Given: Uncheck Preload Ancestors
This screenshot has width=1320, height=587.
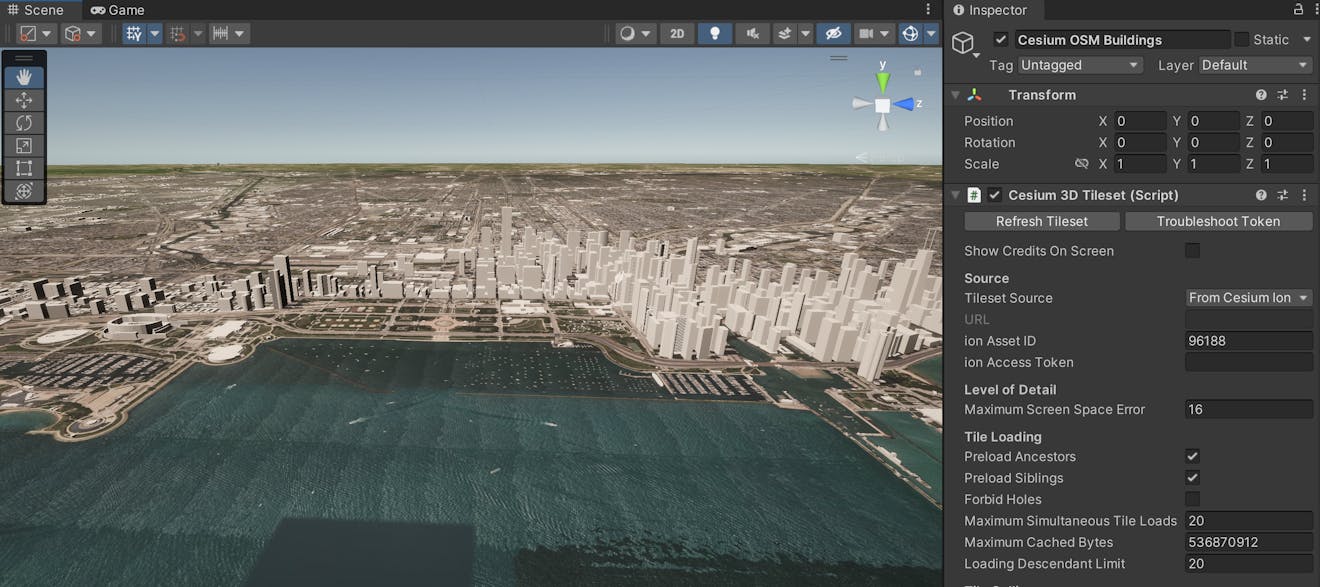Looking at the screenshot, I should [1192, 456].
